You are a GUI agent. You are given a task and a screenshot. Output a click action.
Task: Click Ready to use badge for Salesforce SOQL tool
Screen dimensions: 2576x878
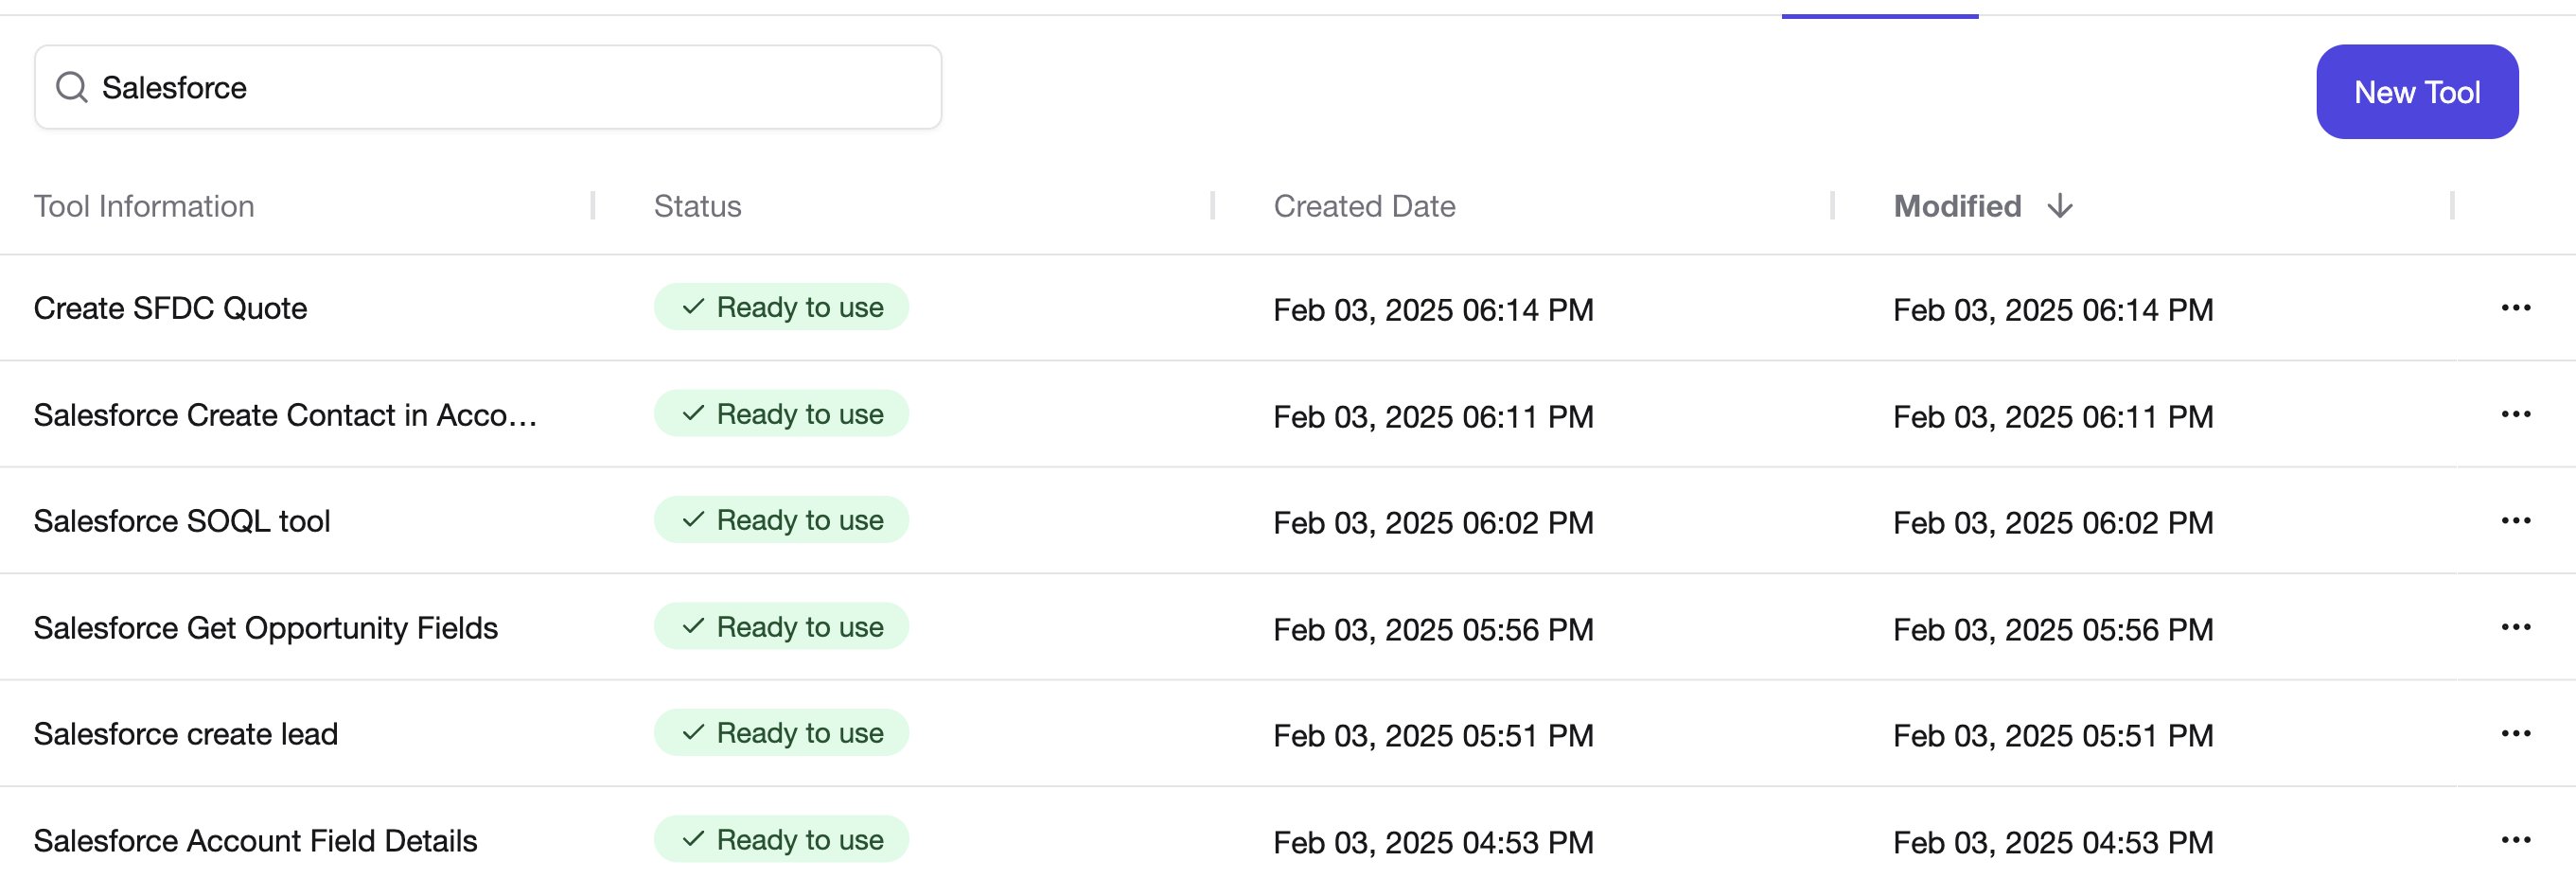(781, 520)
